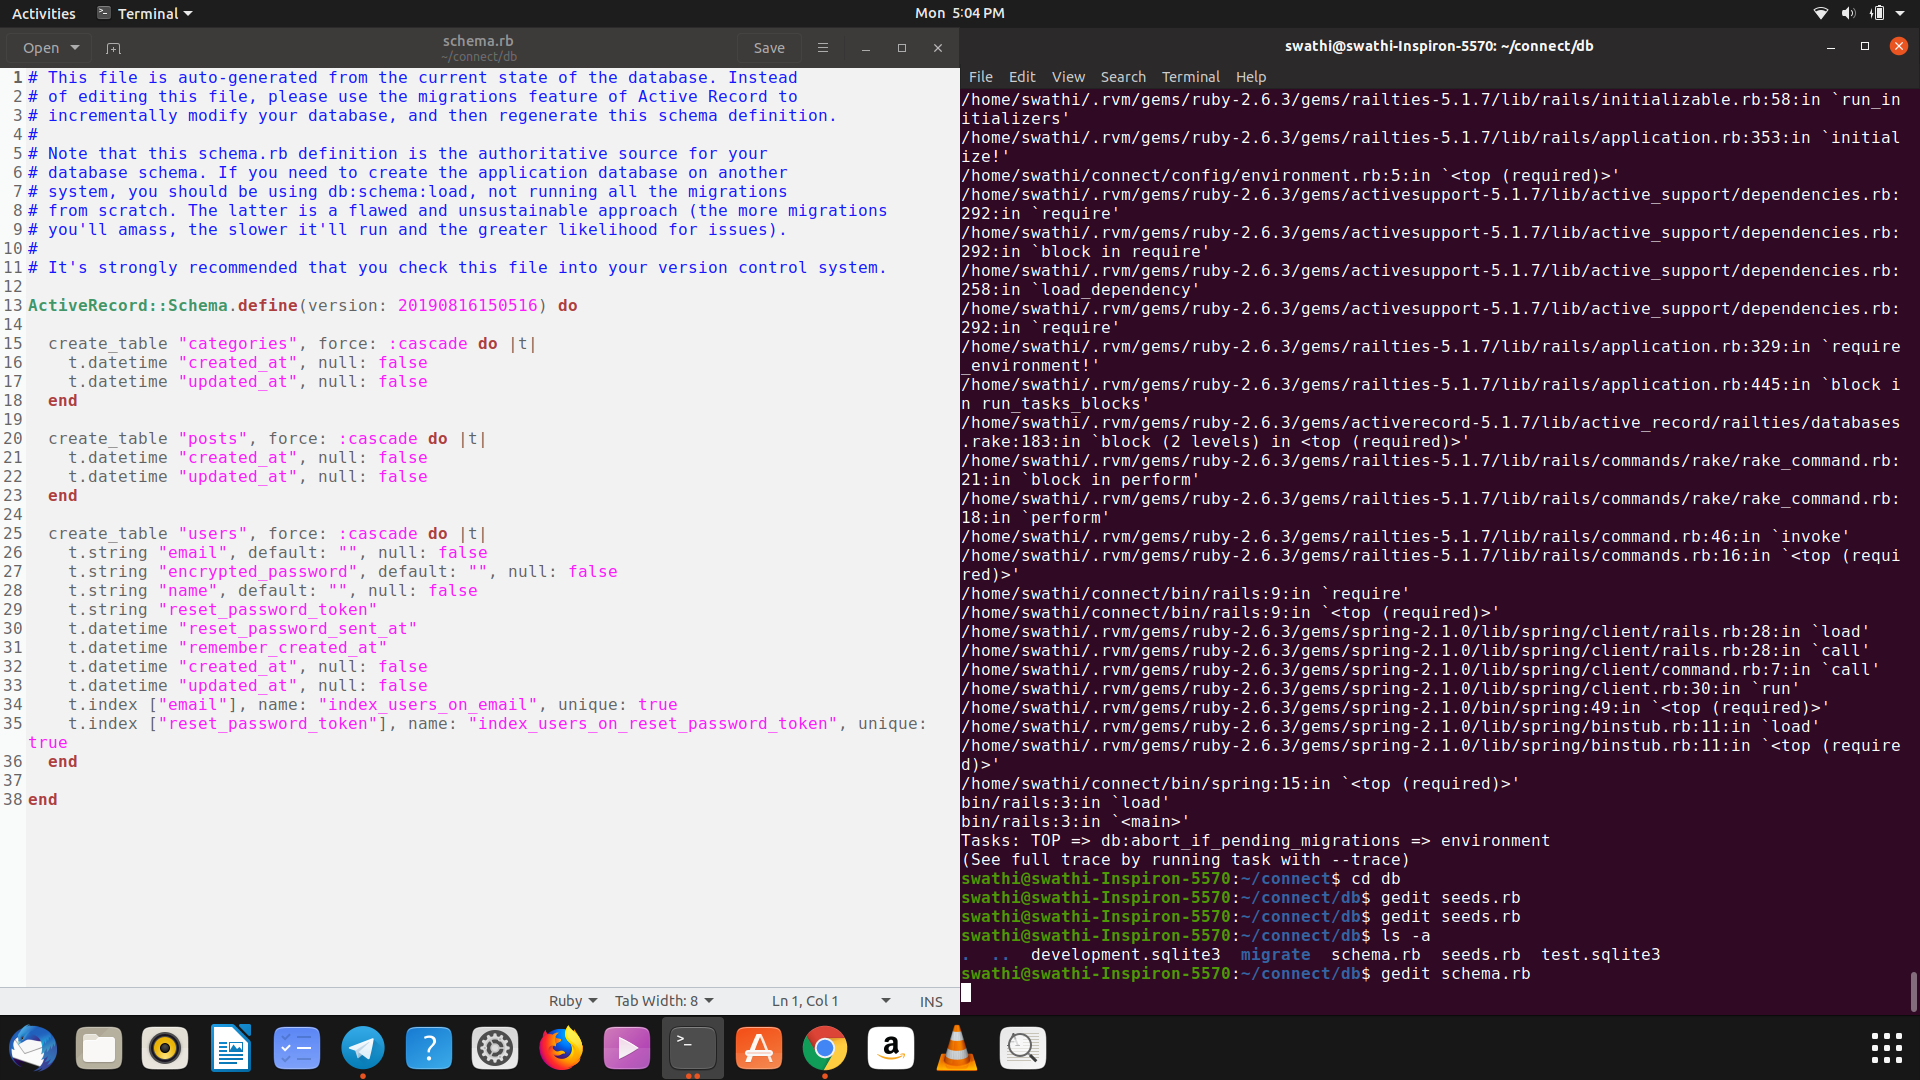Change Tab Width 8 setting
This screenshot has width=1920, height=1080.
coord(664,1001)
